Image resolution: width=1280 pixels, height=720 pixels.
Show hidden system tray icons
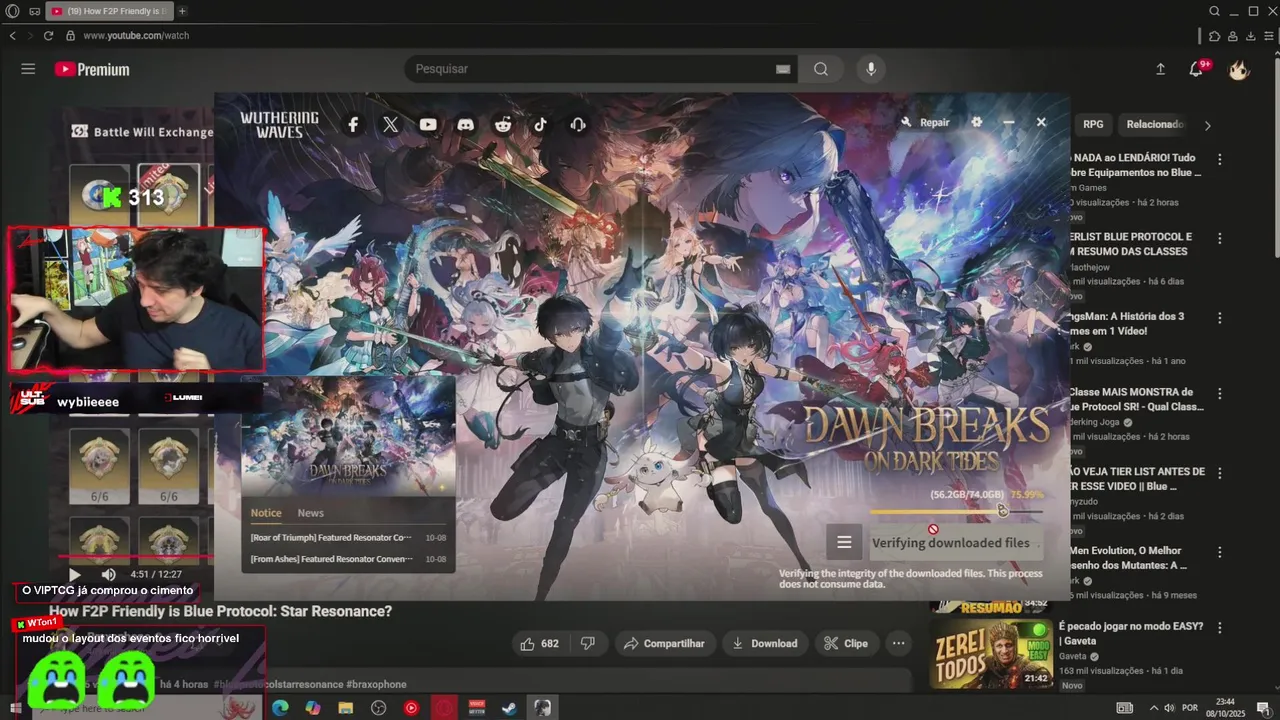(x=1154, y=708)
